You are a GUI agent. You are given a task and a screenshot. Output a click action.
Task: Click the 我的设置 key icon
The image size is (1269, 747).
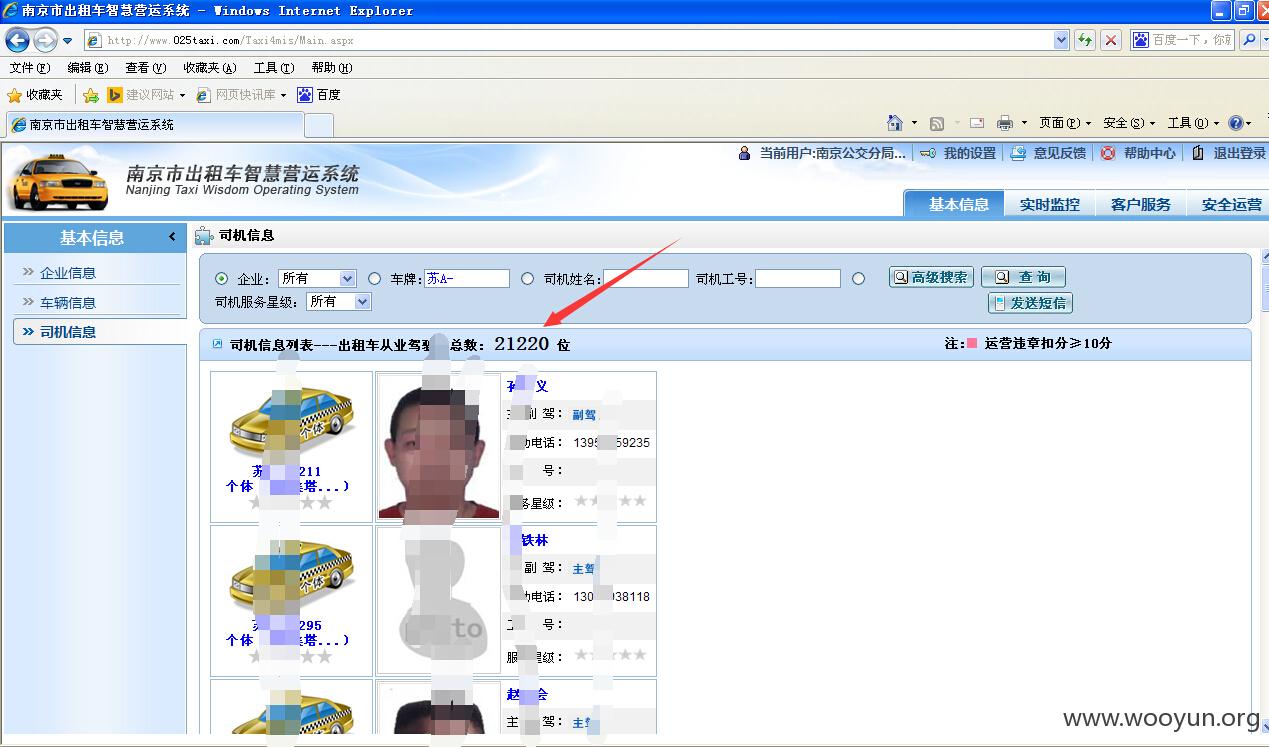click(x=928, y=153)
